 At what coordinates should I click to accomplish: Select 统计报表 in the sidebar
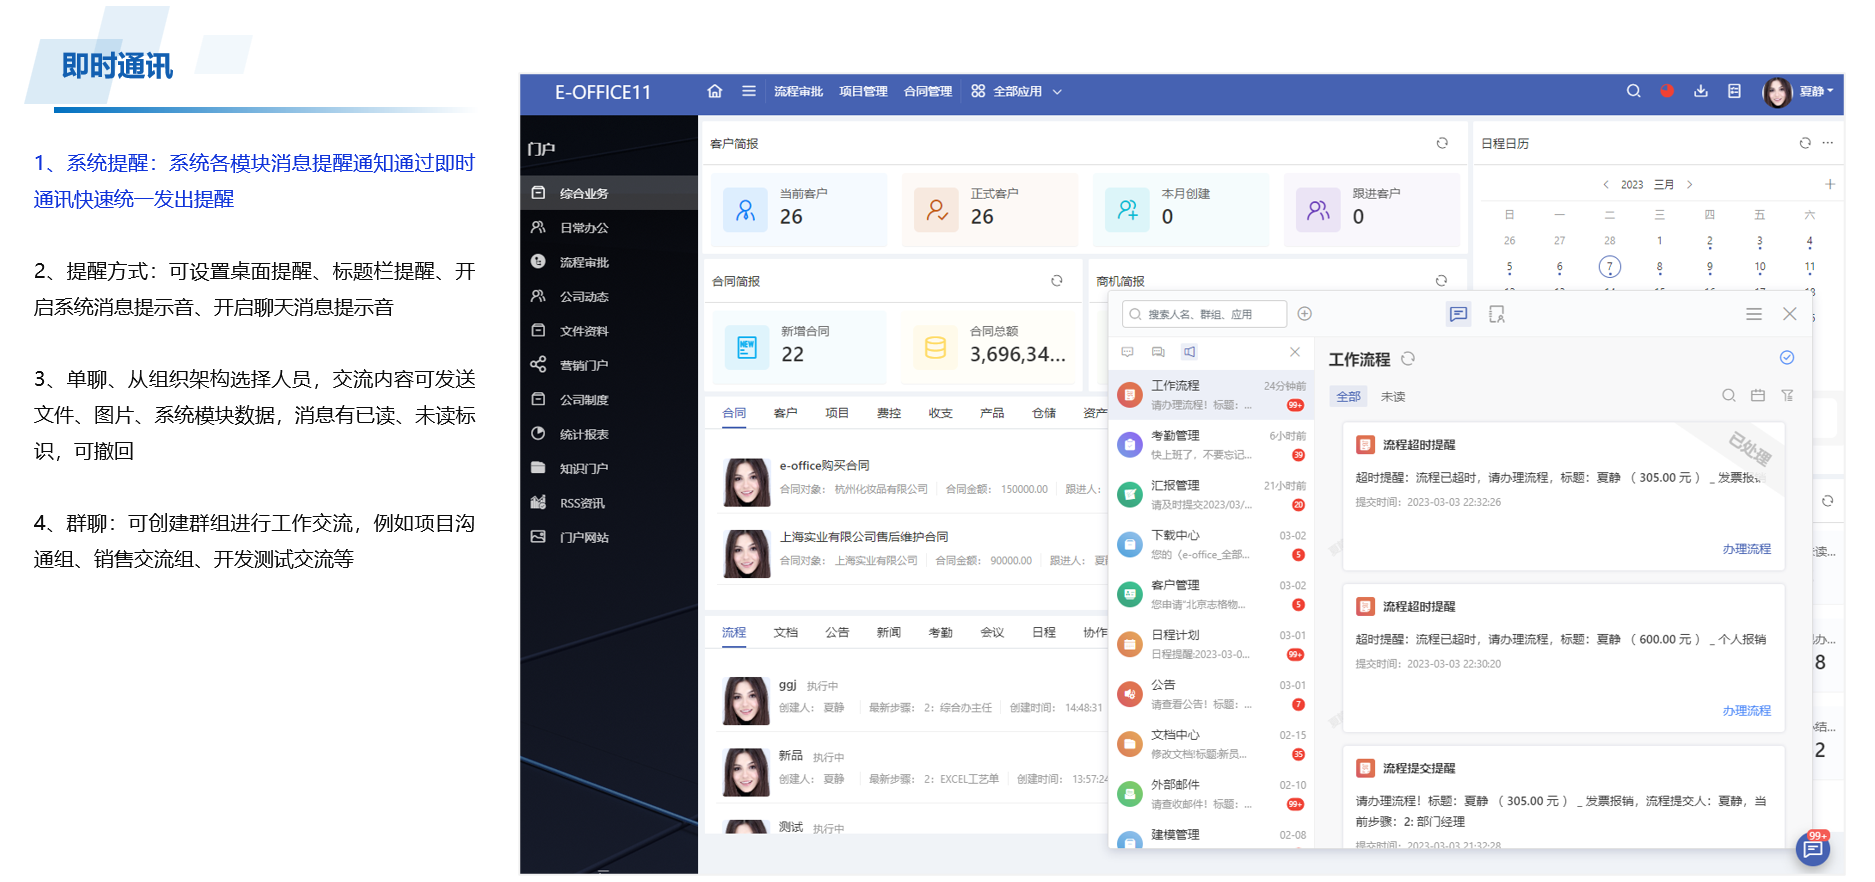click(609, 434)
